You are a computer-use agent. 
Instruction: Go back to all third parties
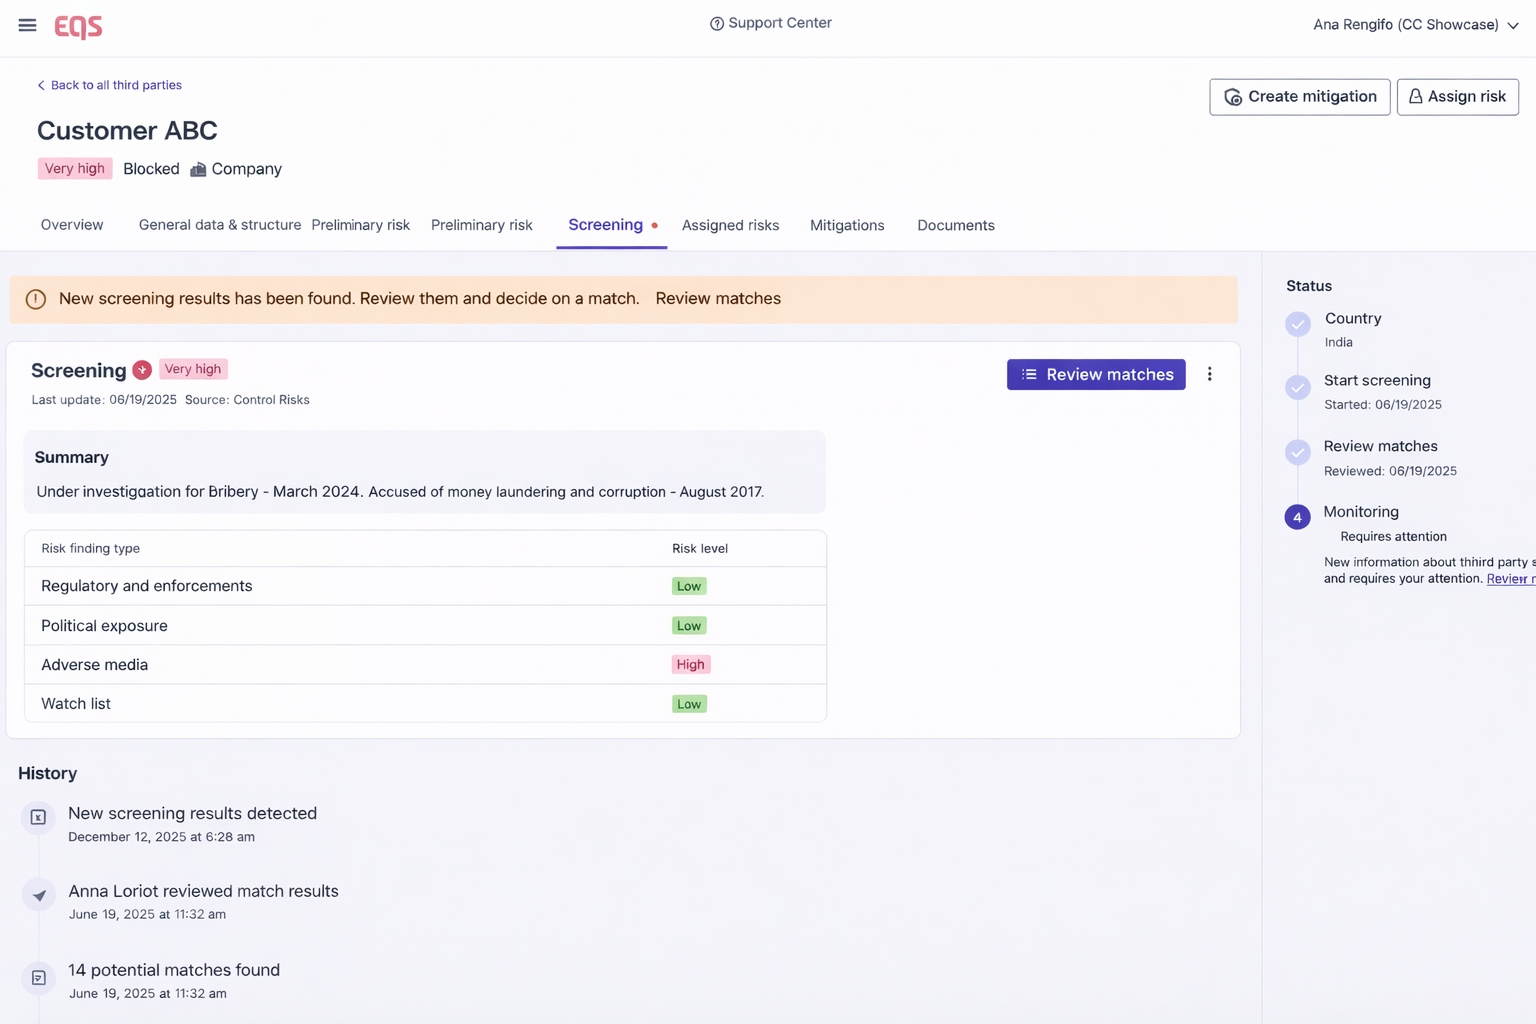[x=110, y=85]
